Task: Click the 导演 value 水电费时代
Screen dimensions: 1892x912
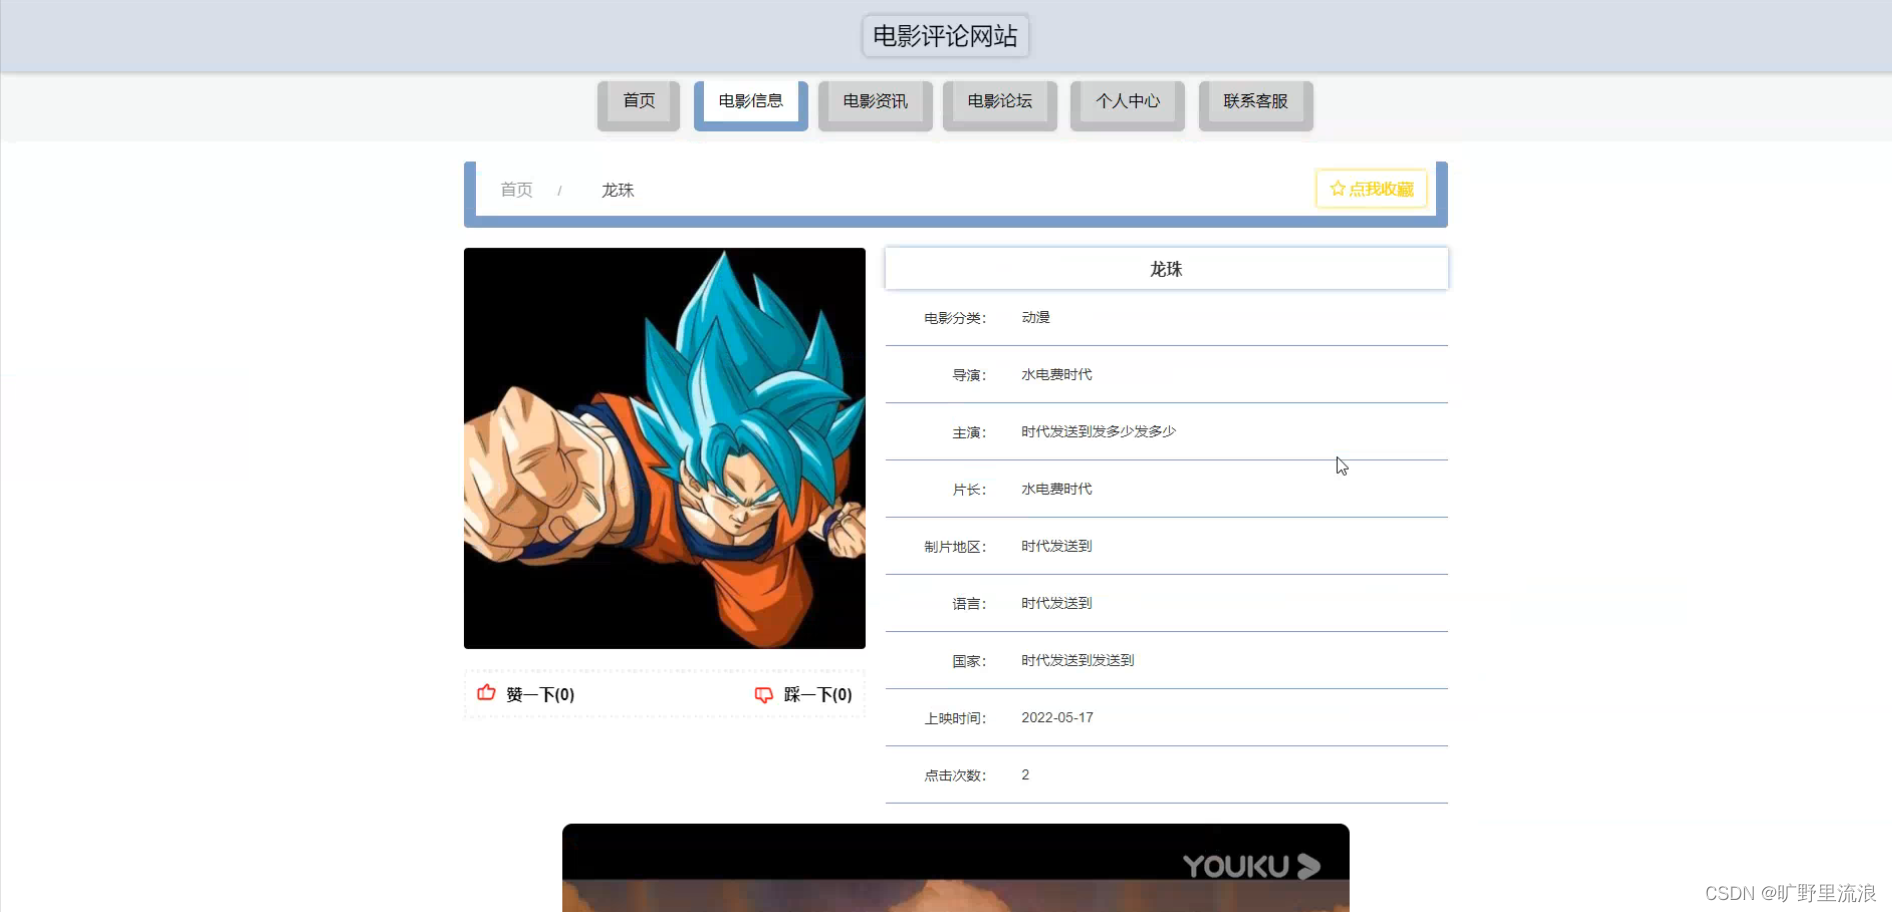Action: [1056, 374]
